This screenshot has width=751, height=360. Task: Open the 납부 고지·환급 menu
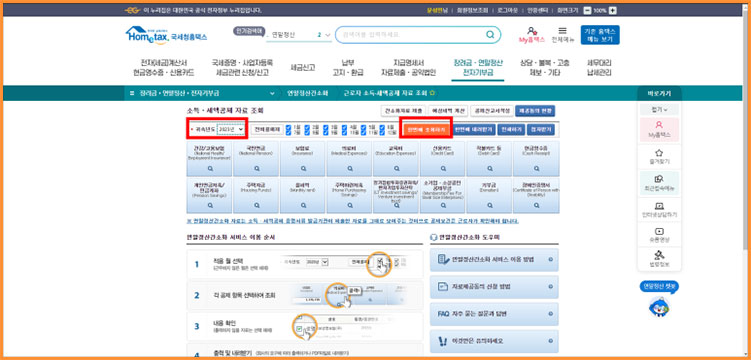point(348,68)
